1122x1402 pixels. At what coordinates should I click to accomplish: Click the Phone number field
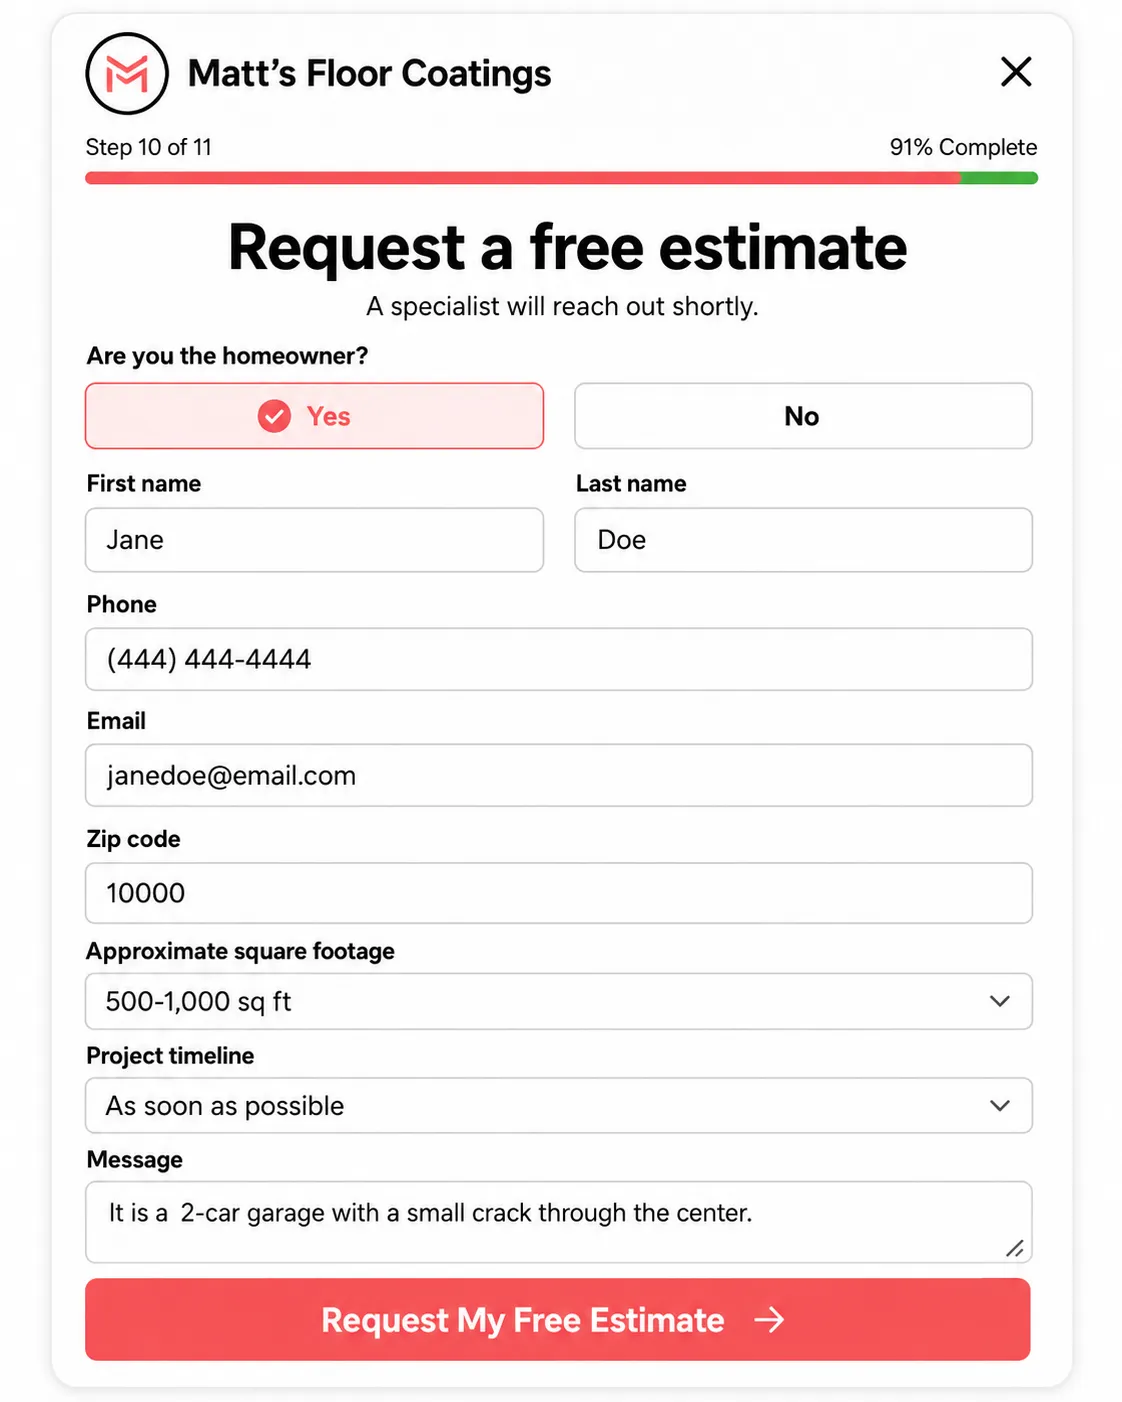click(559, 659)
